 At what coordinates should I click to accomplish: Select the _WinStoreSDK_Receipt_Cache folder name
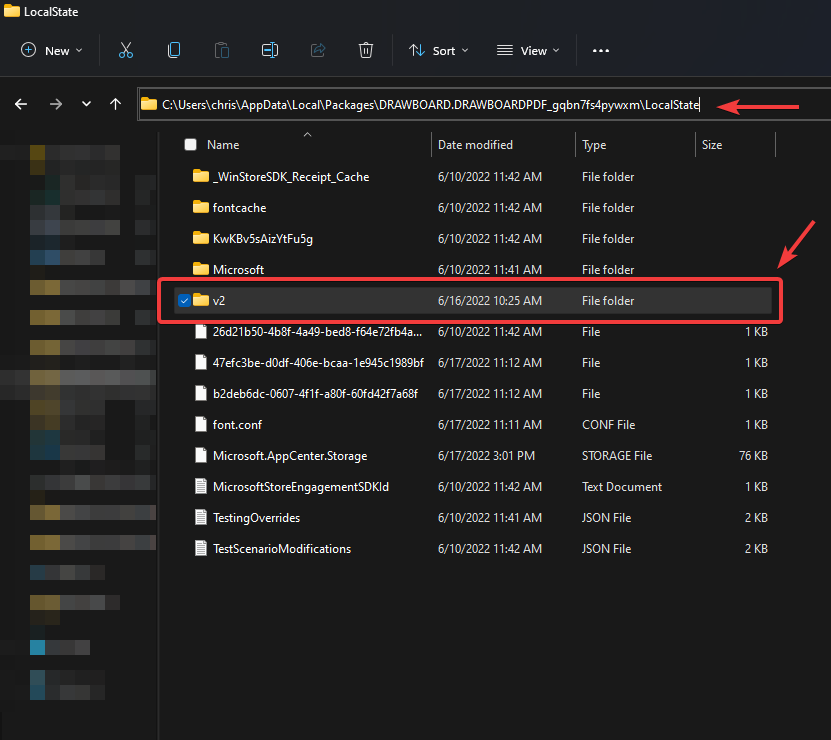tap(290, 177)
